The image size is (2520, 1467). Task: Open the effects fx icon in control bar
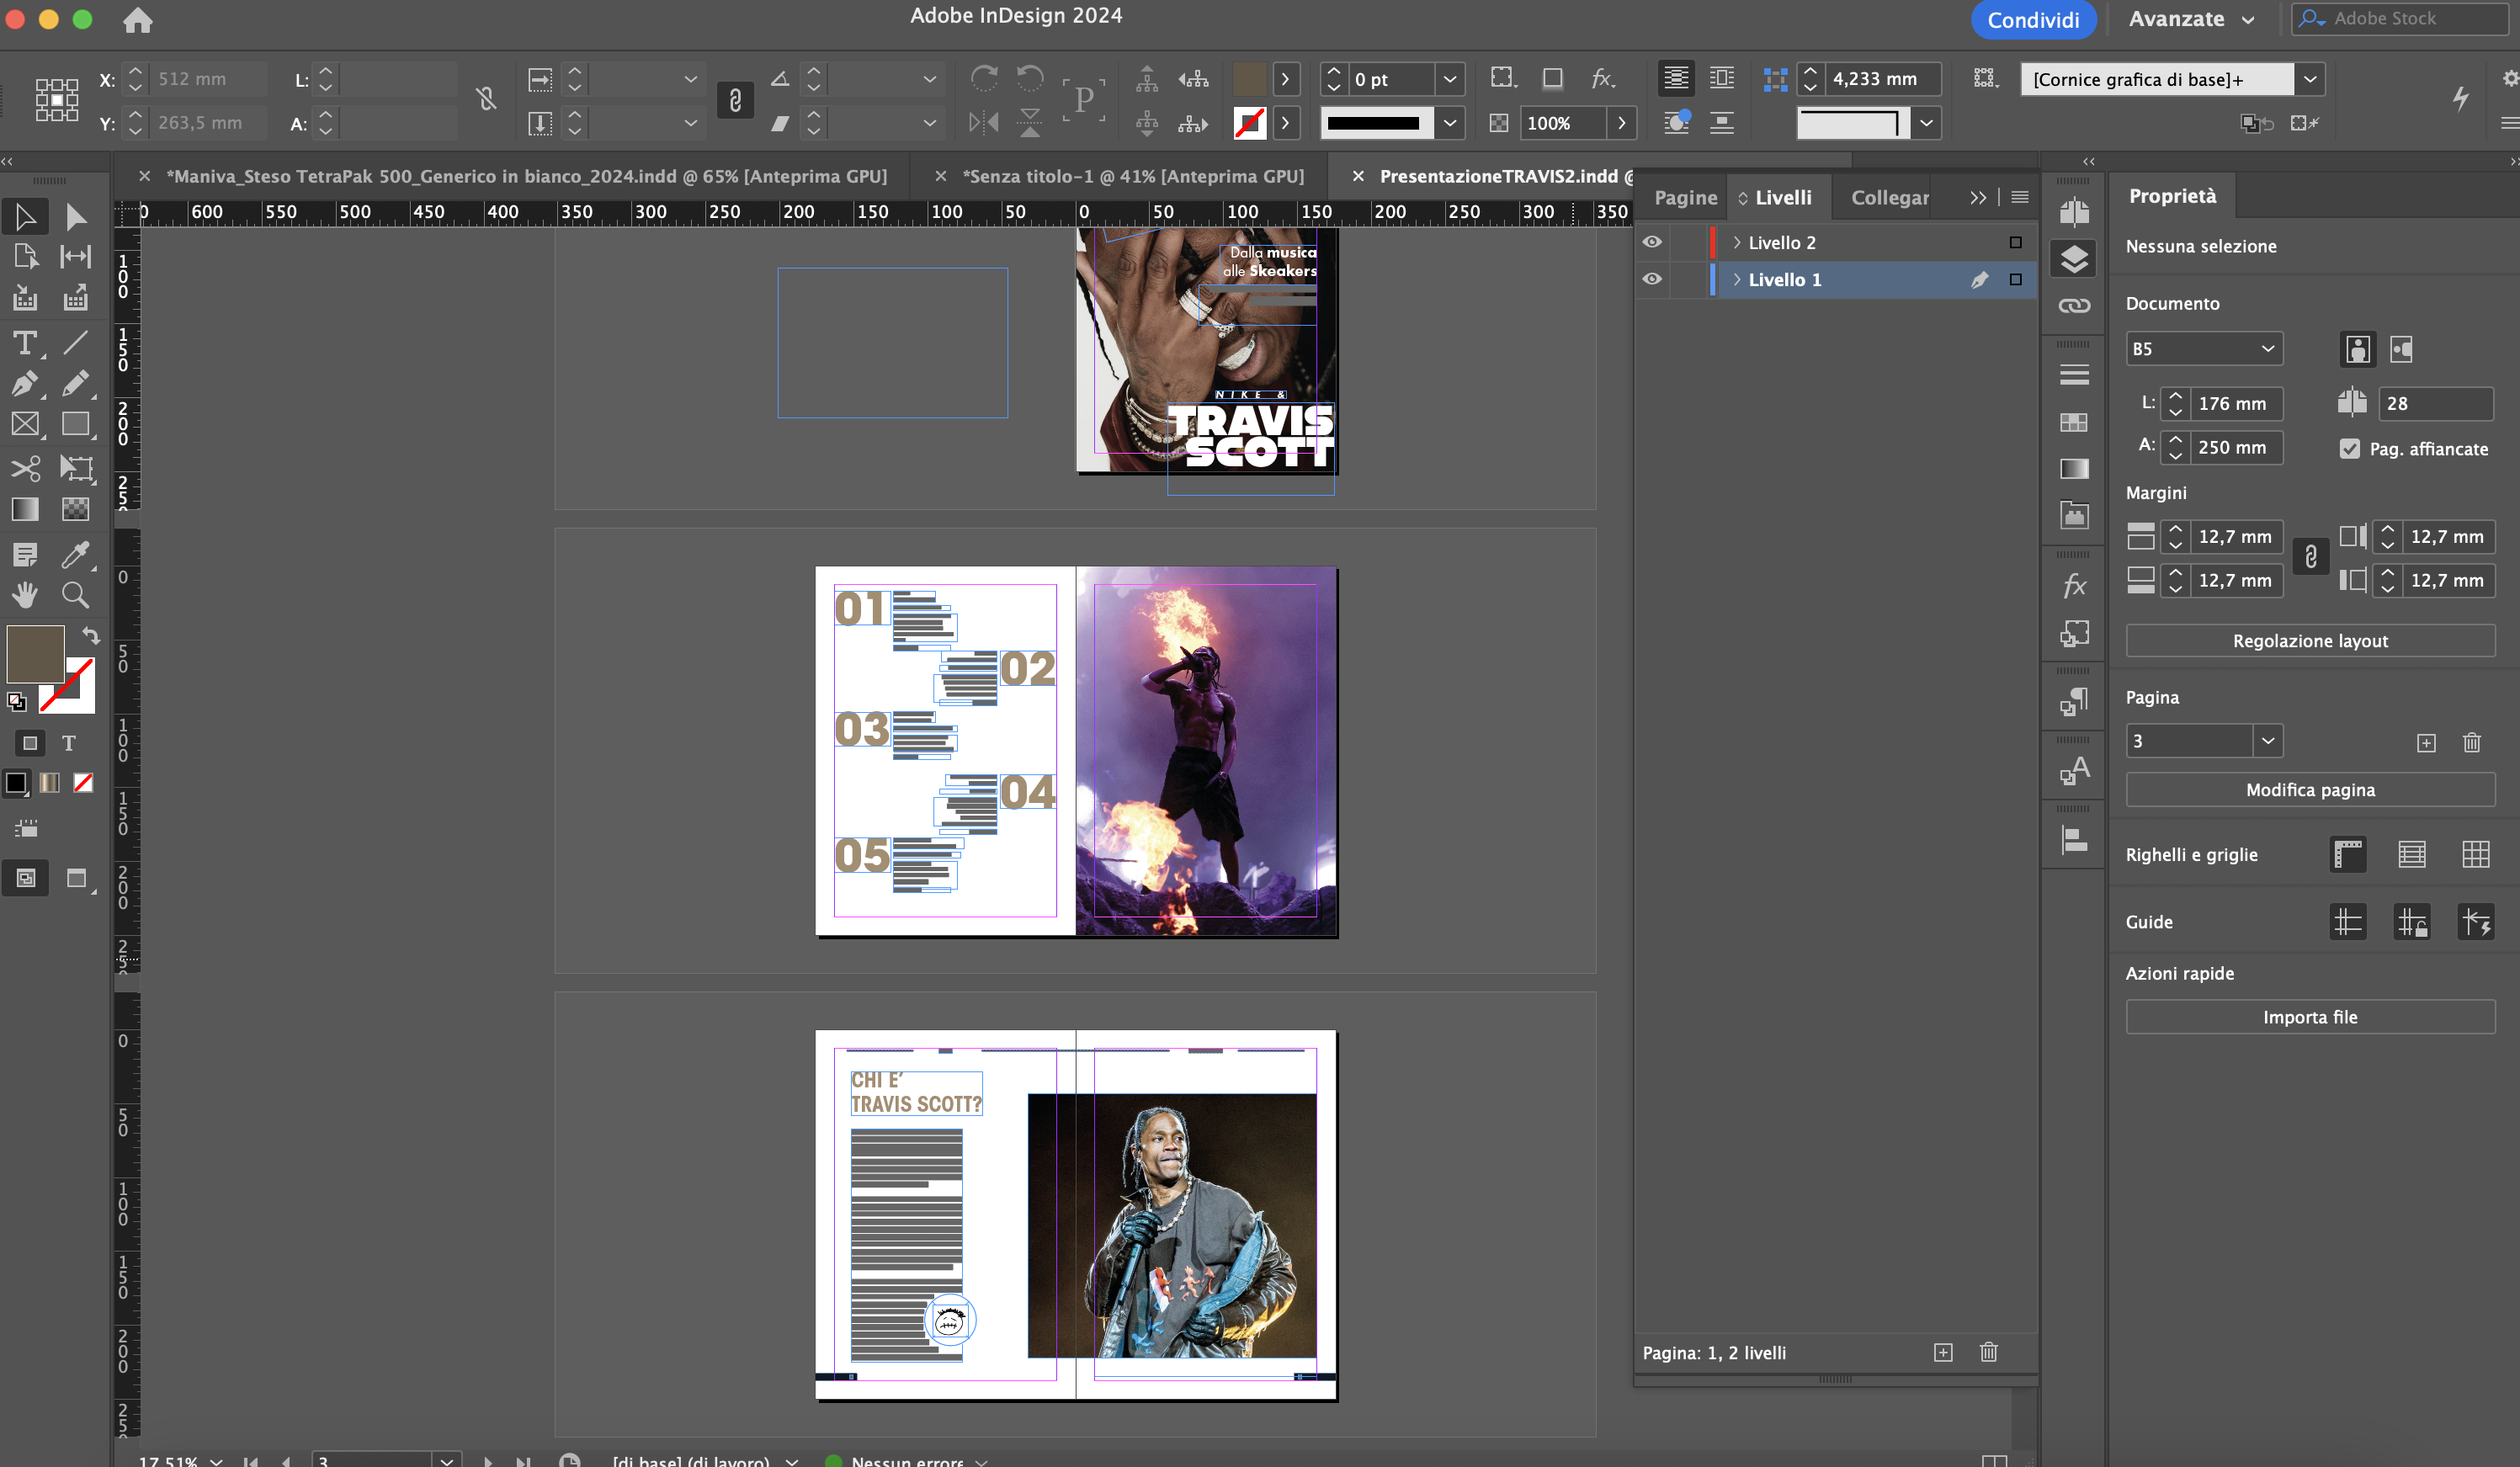(1602, 78)
